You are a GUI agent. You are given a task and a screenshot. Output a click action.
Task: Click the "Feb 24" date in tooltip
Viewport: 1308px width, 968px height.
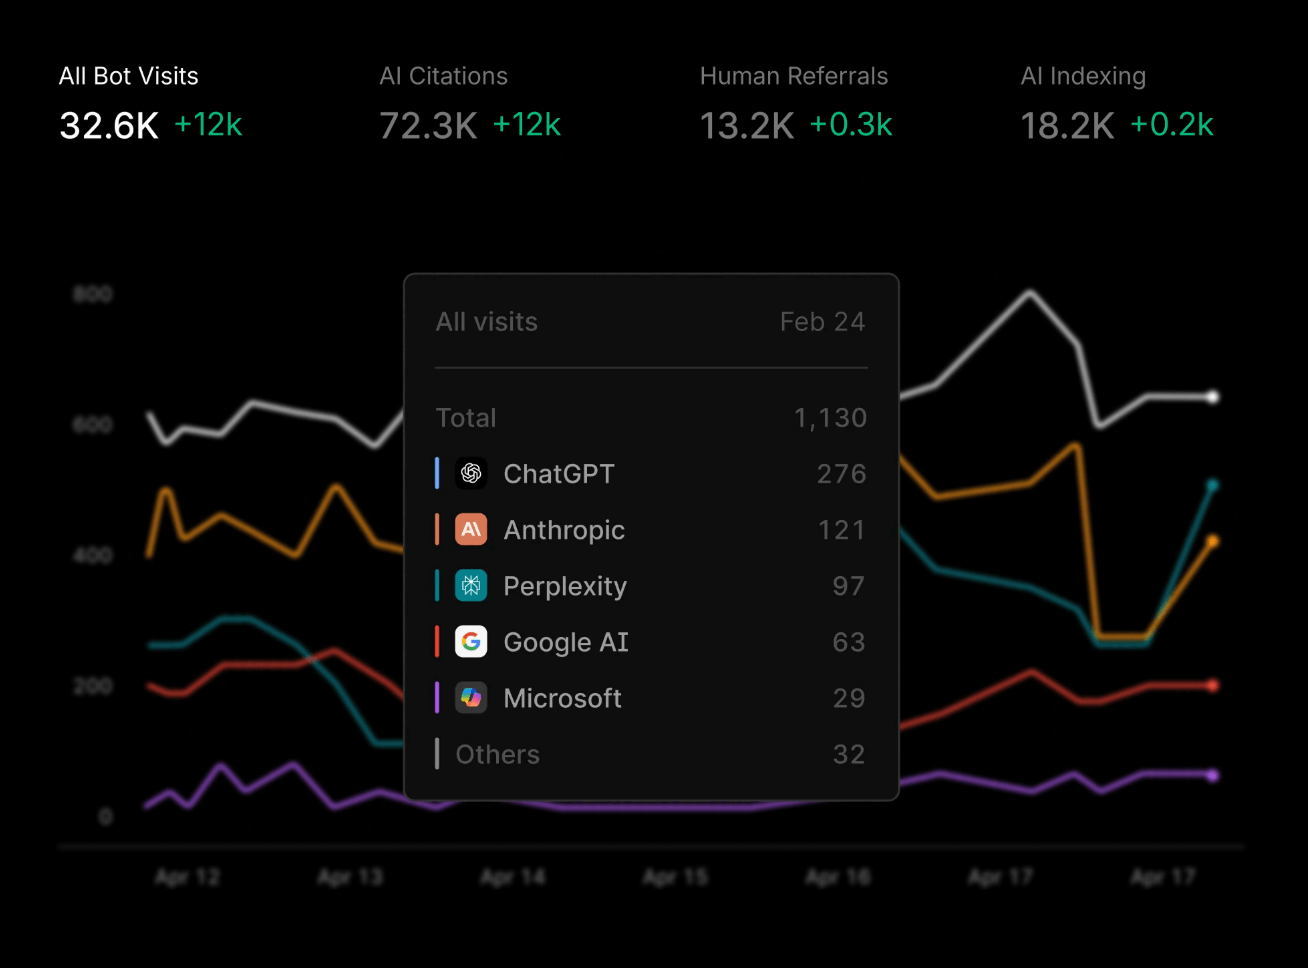(x=823, y=322)
